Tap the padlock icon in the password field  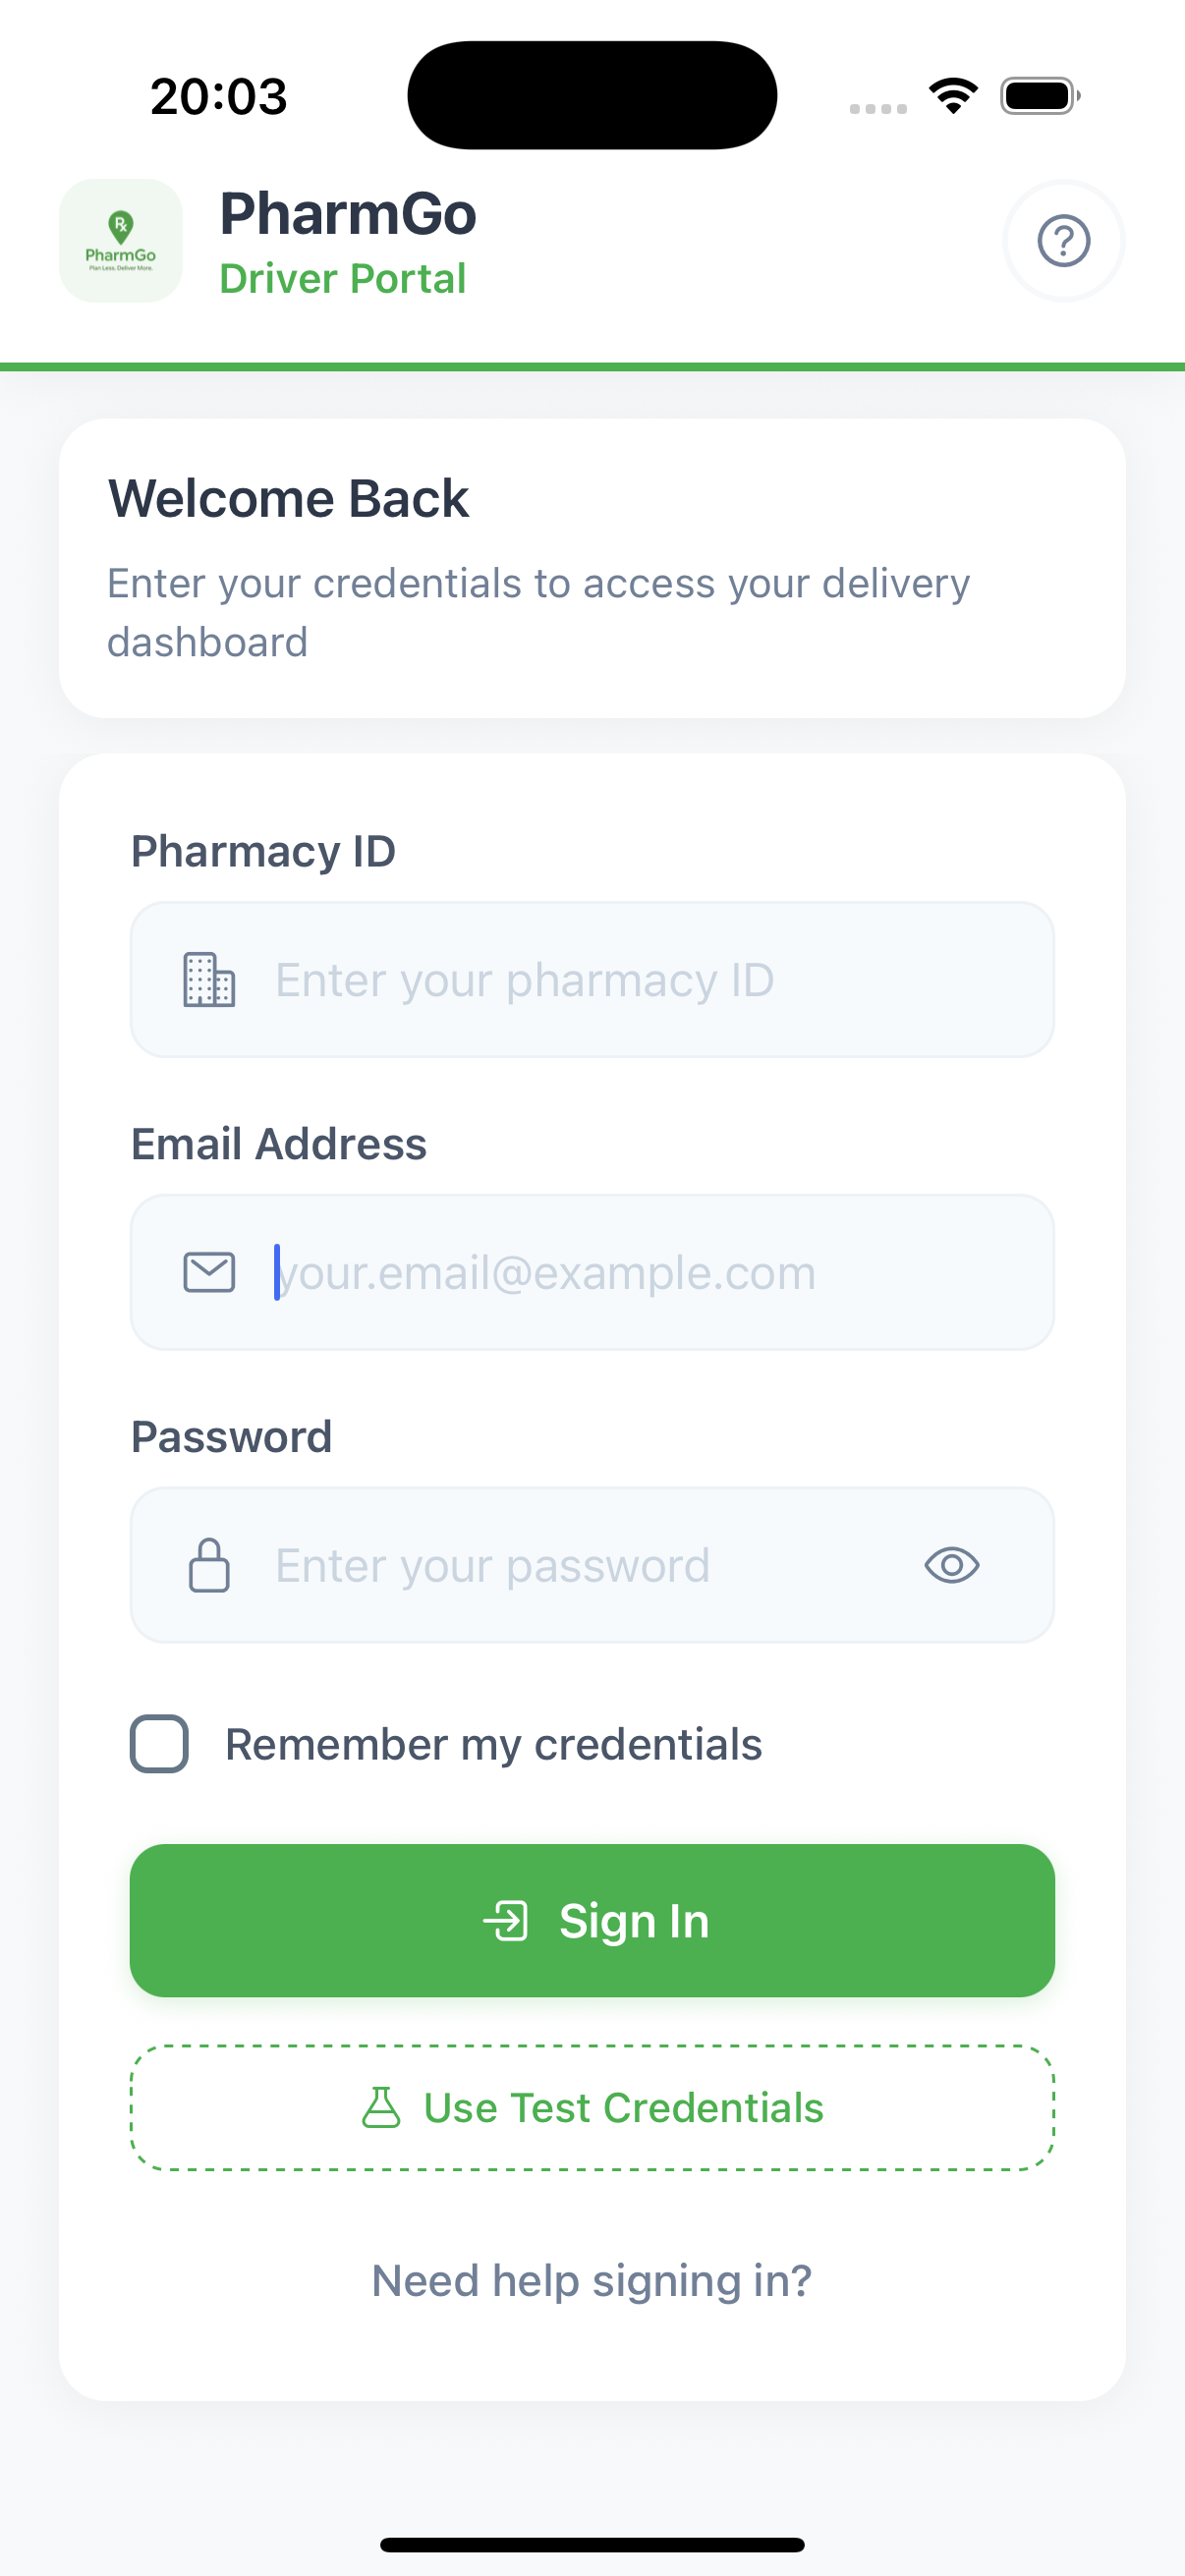point(209,1565)
